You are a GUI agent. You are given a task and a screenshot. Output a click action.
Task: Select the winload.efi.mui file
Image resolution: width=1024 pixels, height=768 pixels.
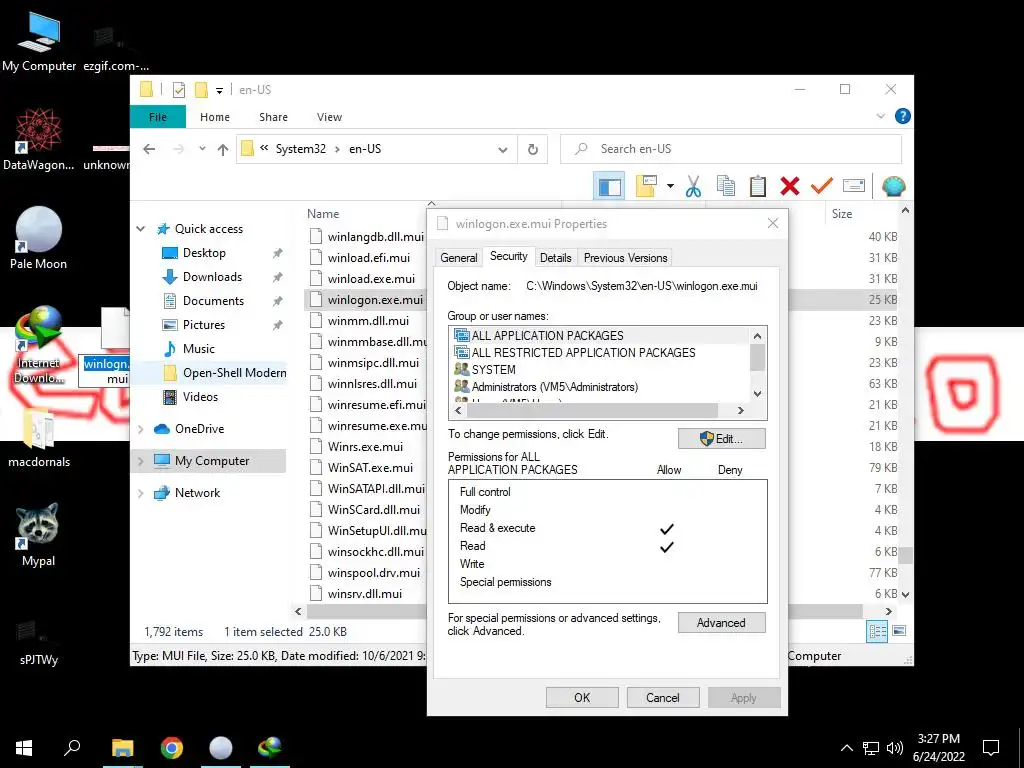tap(368, 258)
